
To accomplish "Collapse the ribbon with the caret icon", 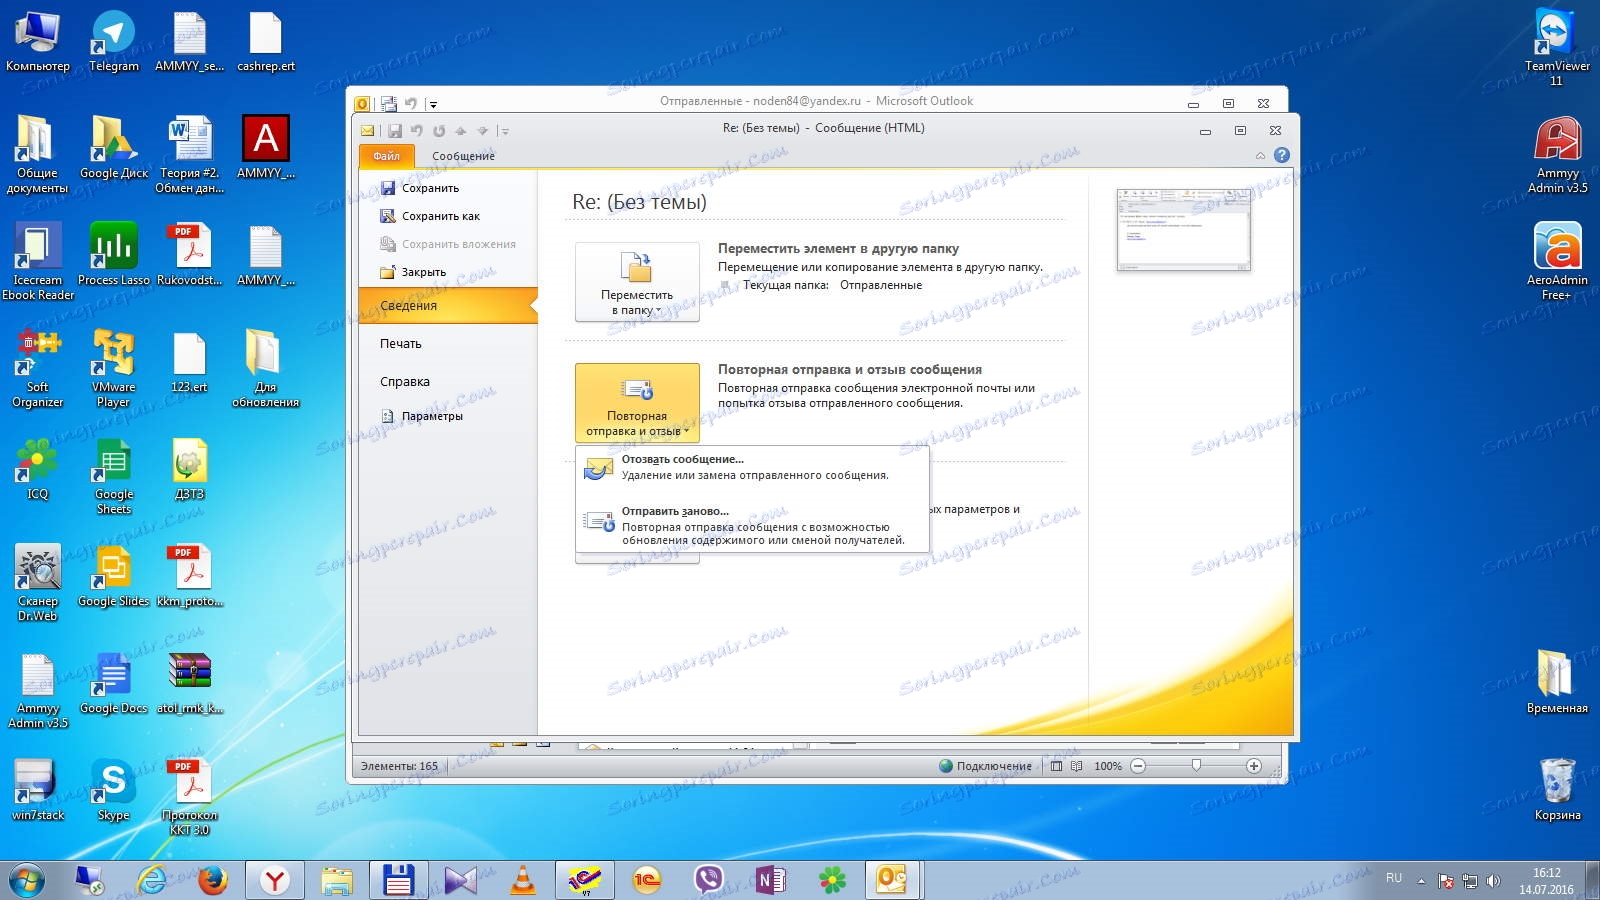I will 1260,155.
